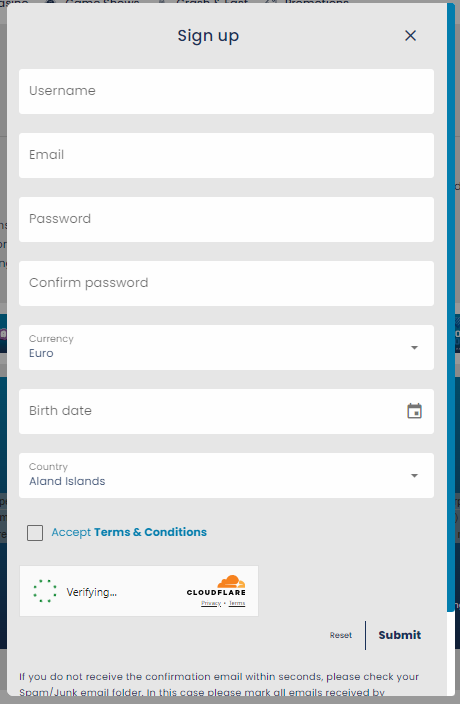The width and height of the screenshot is (460, 704).
Task: Click the Cloudflare logo
Action: (x=216, y=585)
